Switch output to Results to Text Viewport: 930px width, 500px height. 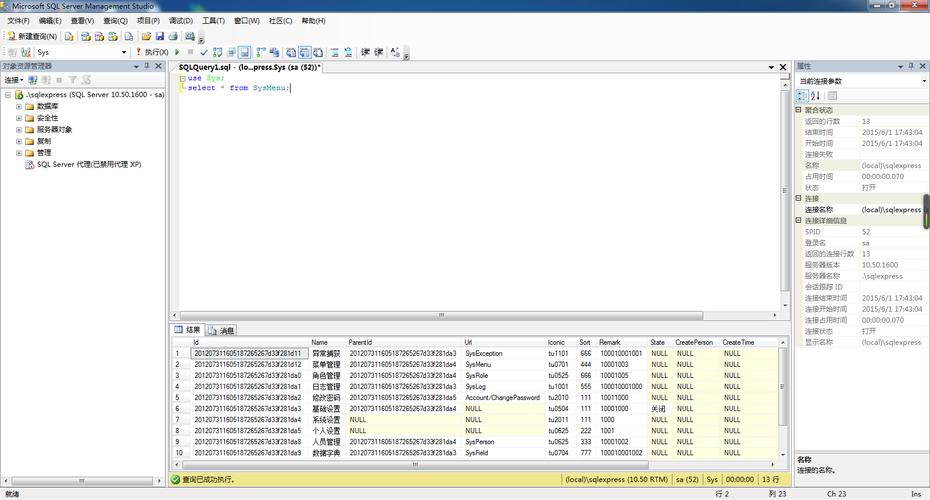[291, 52]
